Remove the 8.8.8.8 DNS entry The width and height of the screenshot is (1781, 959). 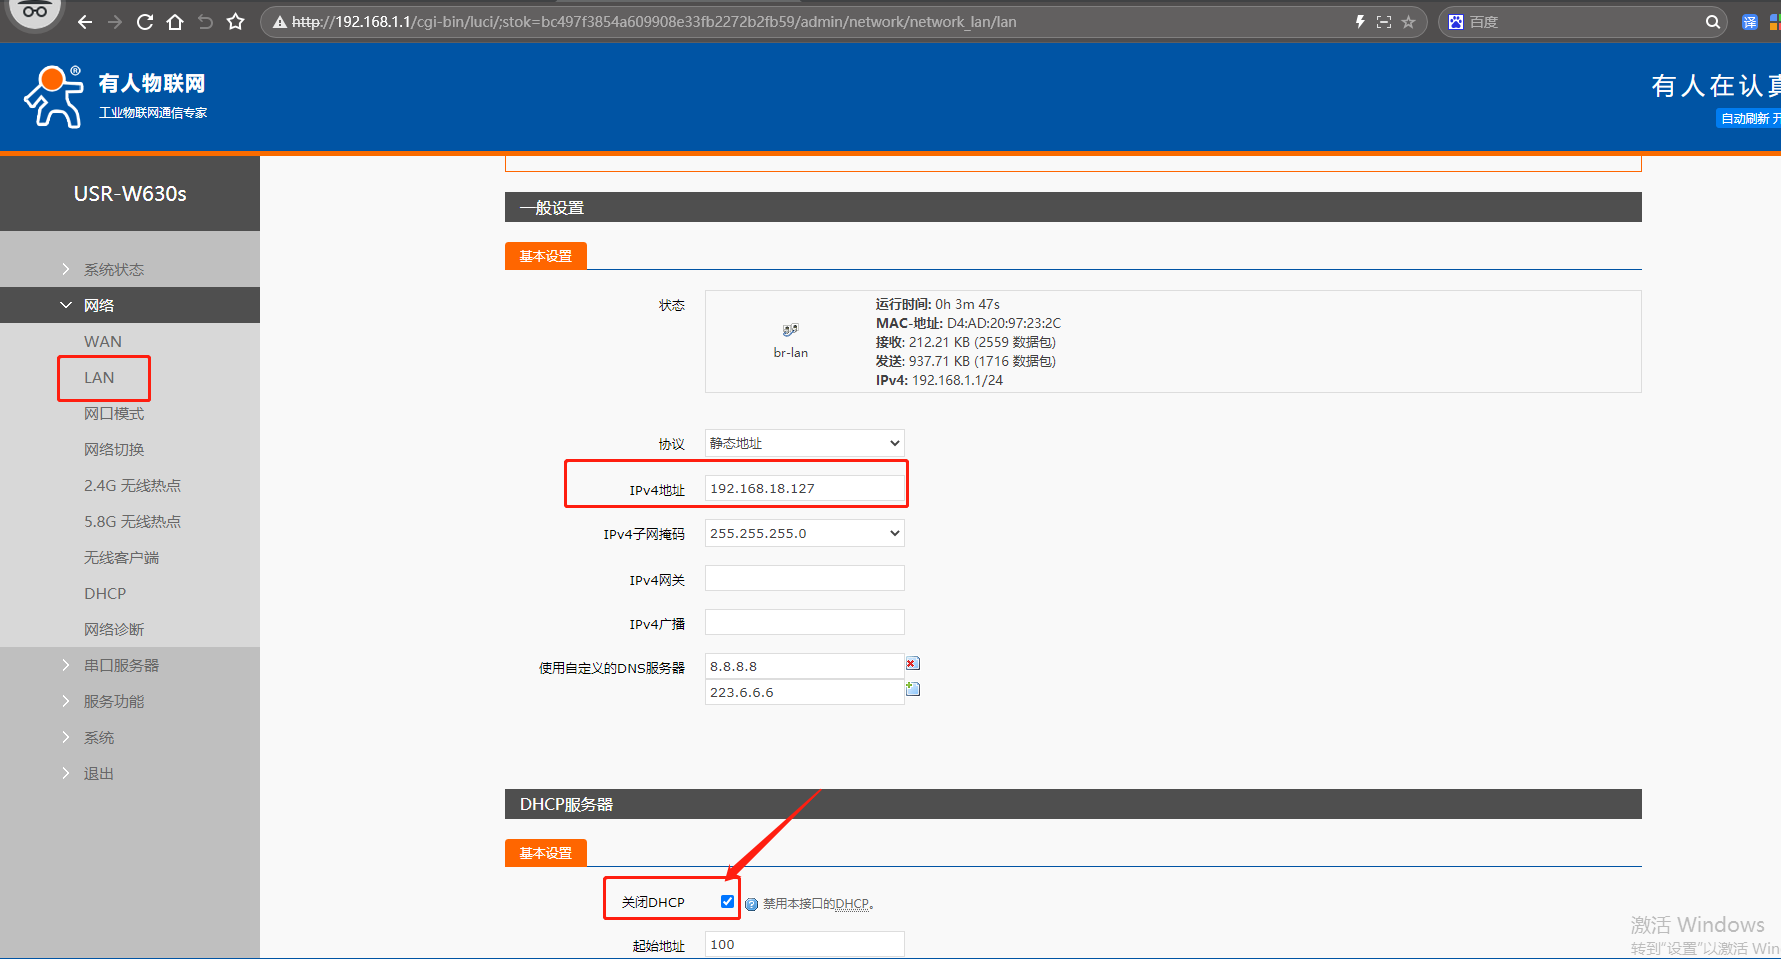(x=912, y=664)
